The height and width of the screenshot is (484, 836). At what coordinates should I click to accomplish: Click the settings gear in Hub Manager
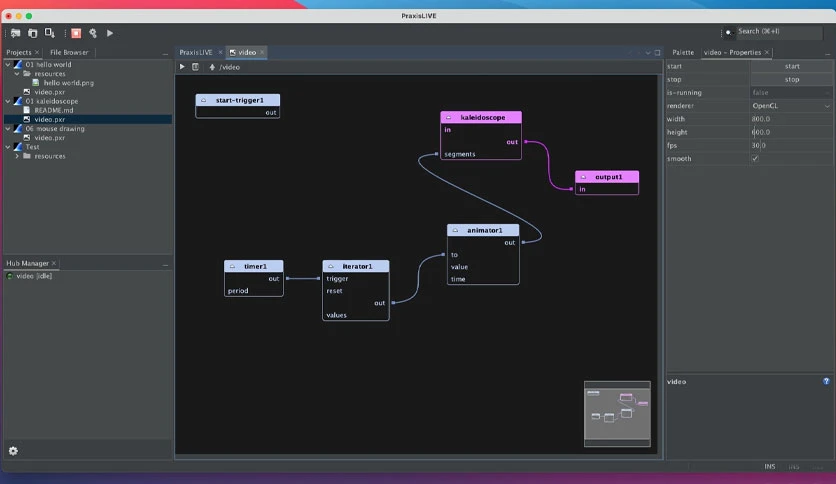[13, 451]
